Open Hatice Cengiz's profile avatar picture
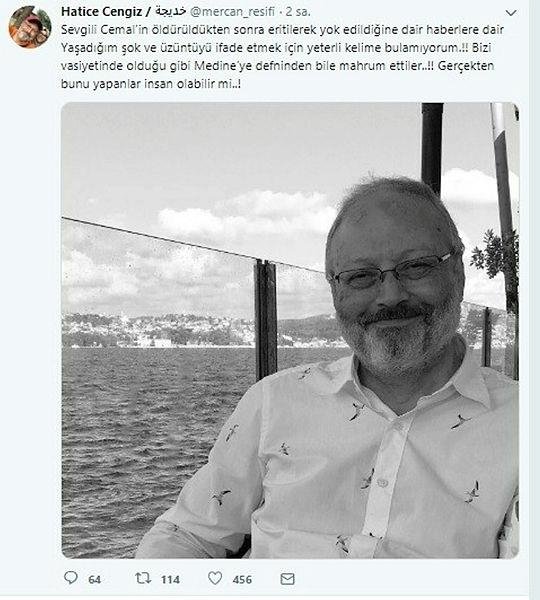 pyautogui.click(x=30, y=27)
